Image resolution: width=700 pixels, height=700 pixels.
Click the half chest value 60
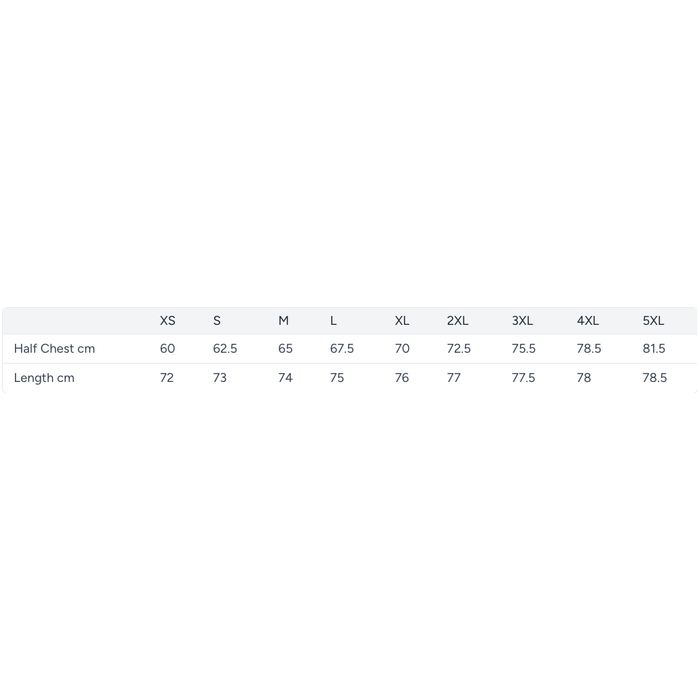click(x=167, y=349)
